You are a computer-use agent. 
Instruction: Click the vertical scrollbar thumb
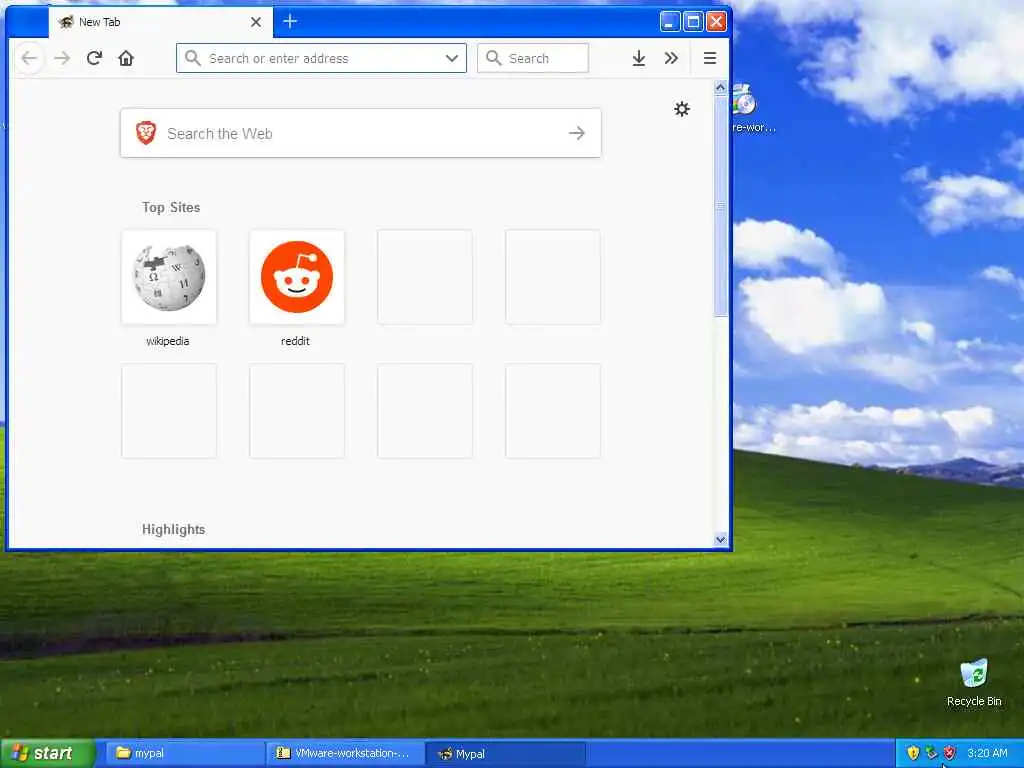(x=720, y=206)
